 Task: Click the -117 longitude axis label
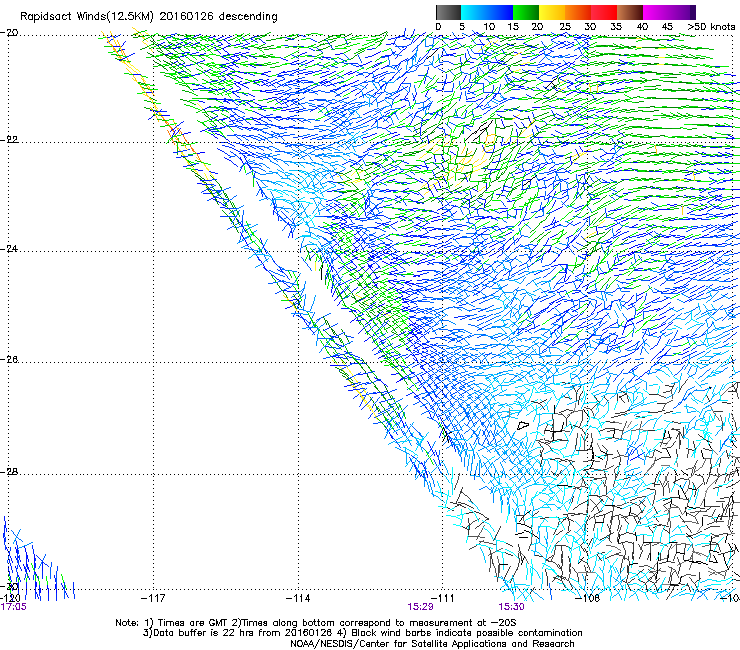click(x=153, y=598)
